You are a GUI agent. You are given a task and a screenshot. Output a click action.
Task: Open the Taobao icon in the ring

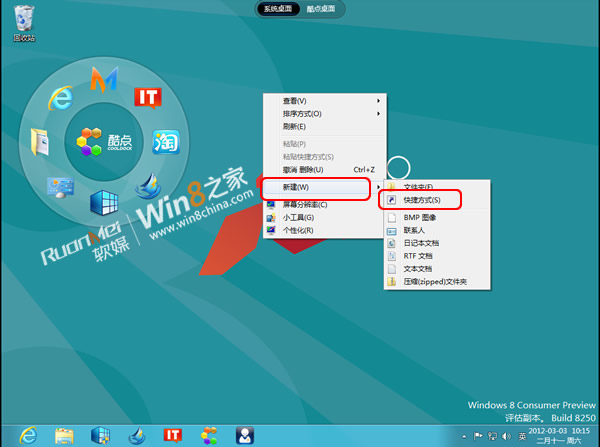[x=166, y=142]
